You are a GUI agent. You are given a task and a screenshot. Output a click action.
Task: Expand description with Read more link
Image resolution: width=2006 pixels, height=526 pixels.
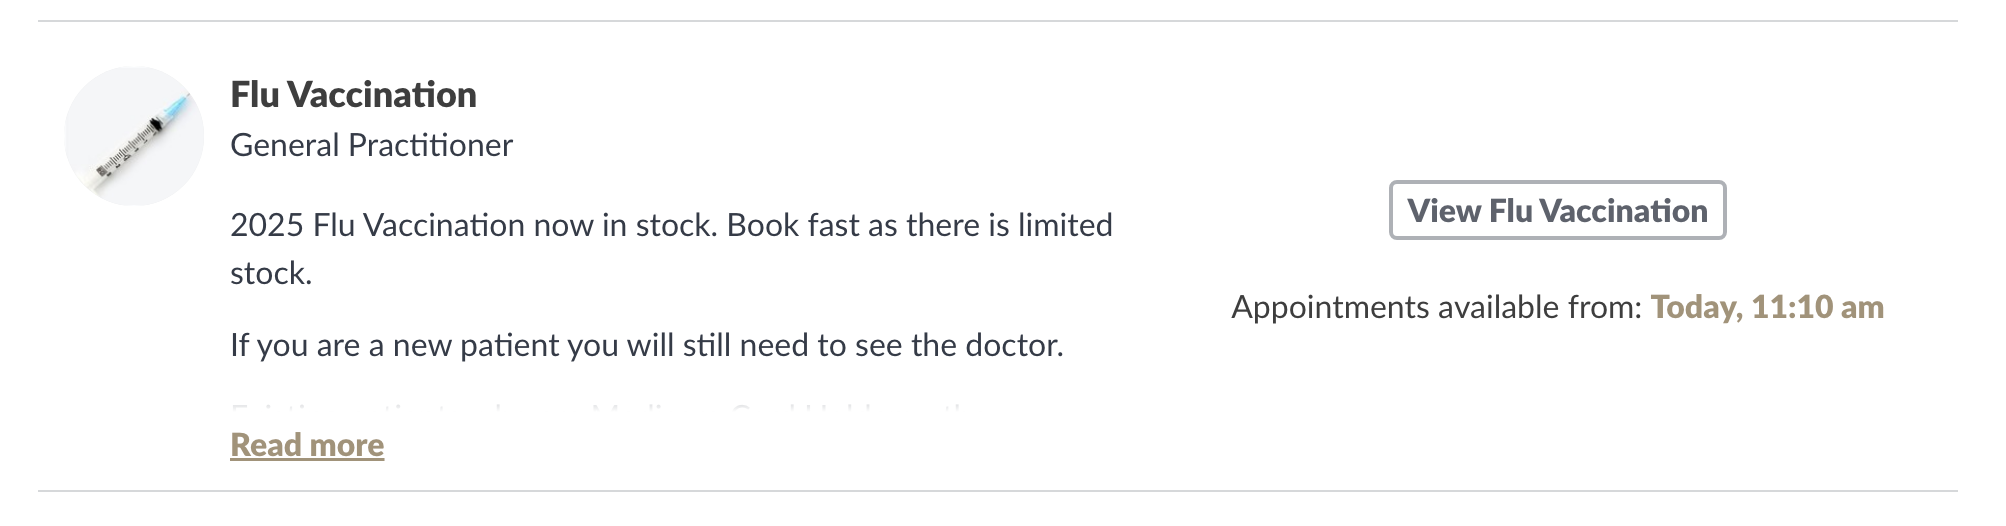click(307, 445)
